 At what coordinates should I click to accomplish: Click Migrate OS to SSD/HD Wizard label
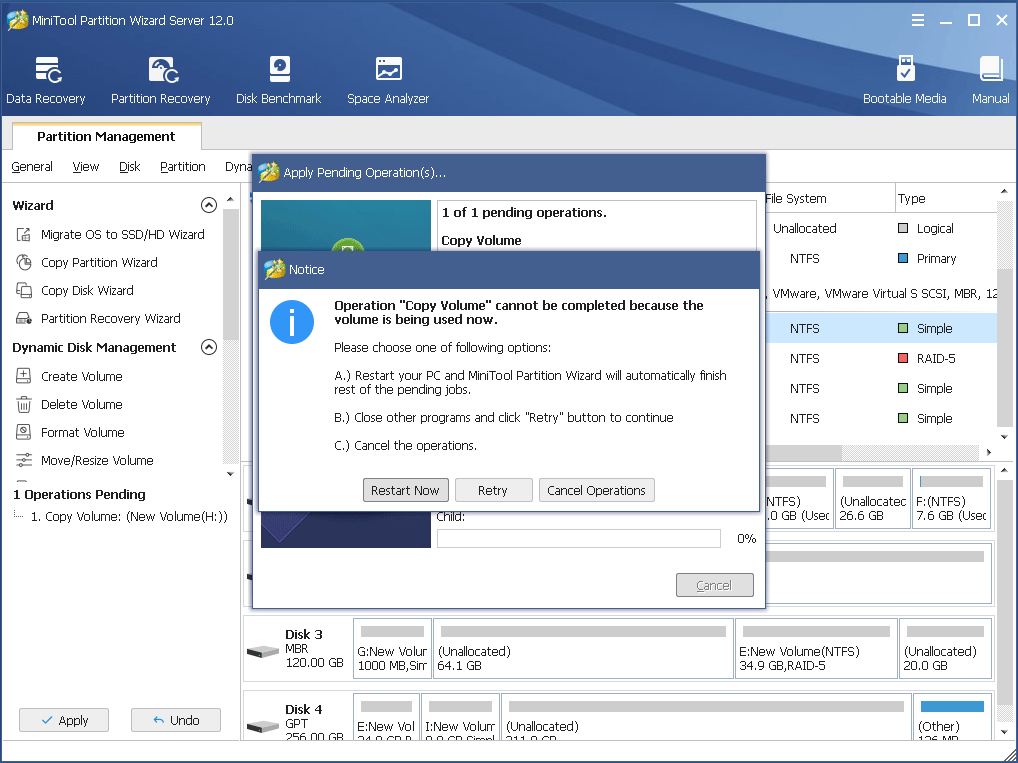coord(123,234)
